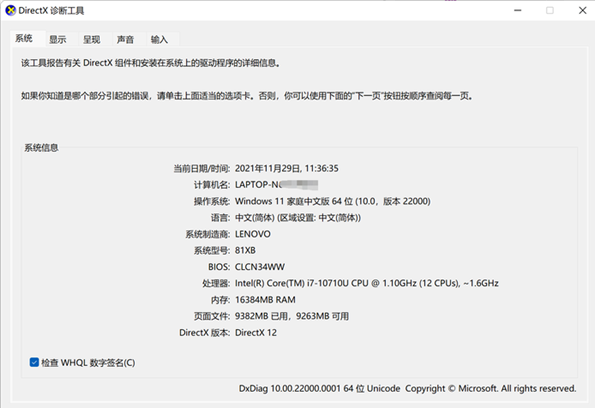Click the 系统制造商 label
Viewport: 595px width, 408px height.
pyautogui.click(x=208, y=234)
